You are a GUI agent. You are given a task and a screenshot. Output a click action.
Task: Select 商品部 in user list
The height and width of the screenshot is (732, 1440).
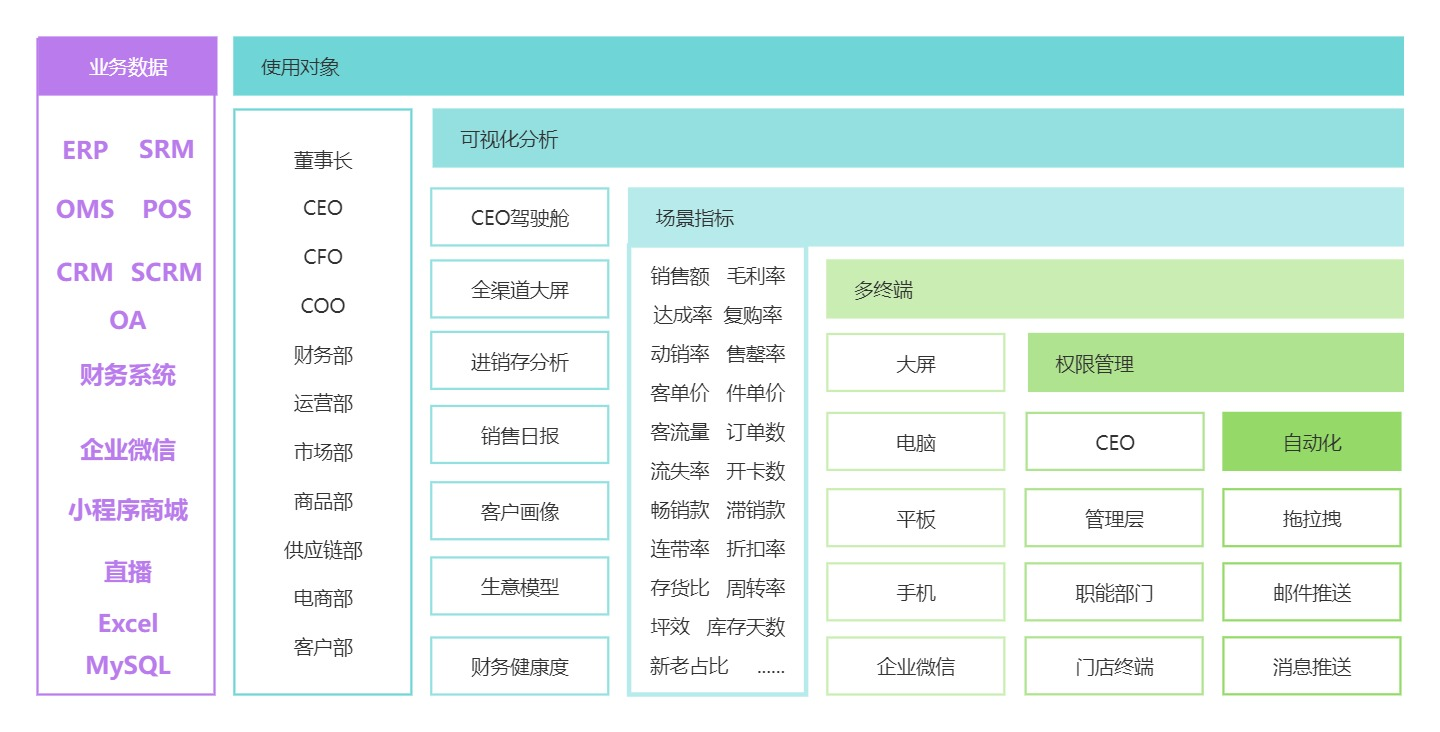(323, 501)
